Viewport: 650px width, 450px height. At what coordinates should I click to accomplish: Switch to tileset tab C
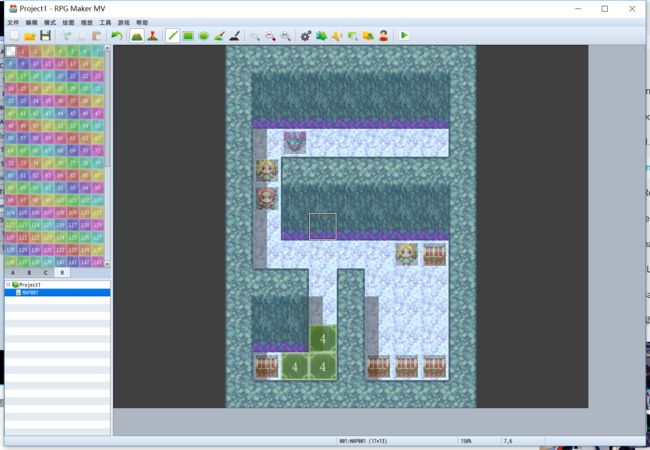(x=46, y=273)
